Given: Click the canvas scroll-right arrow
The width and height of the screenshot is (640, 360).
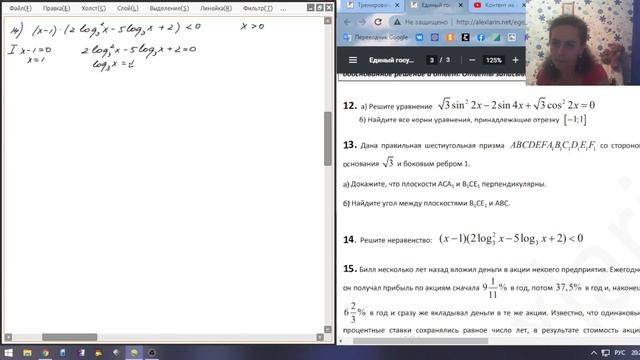Looking at the screenshot, I should (320, 337).
